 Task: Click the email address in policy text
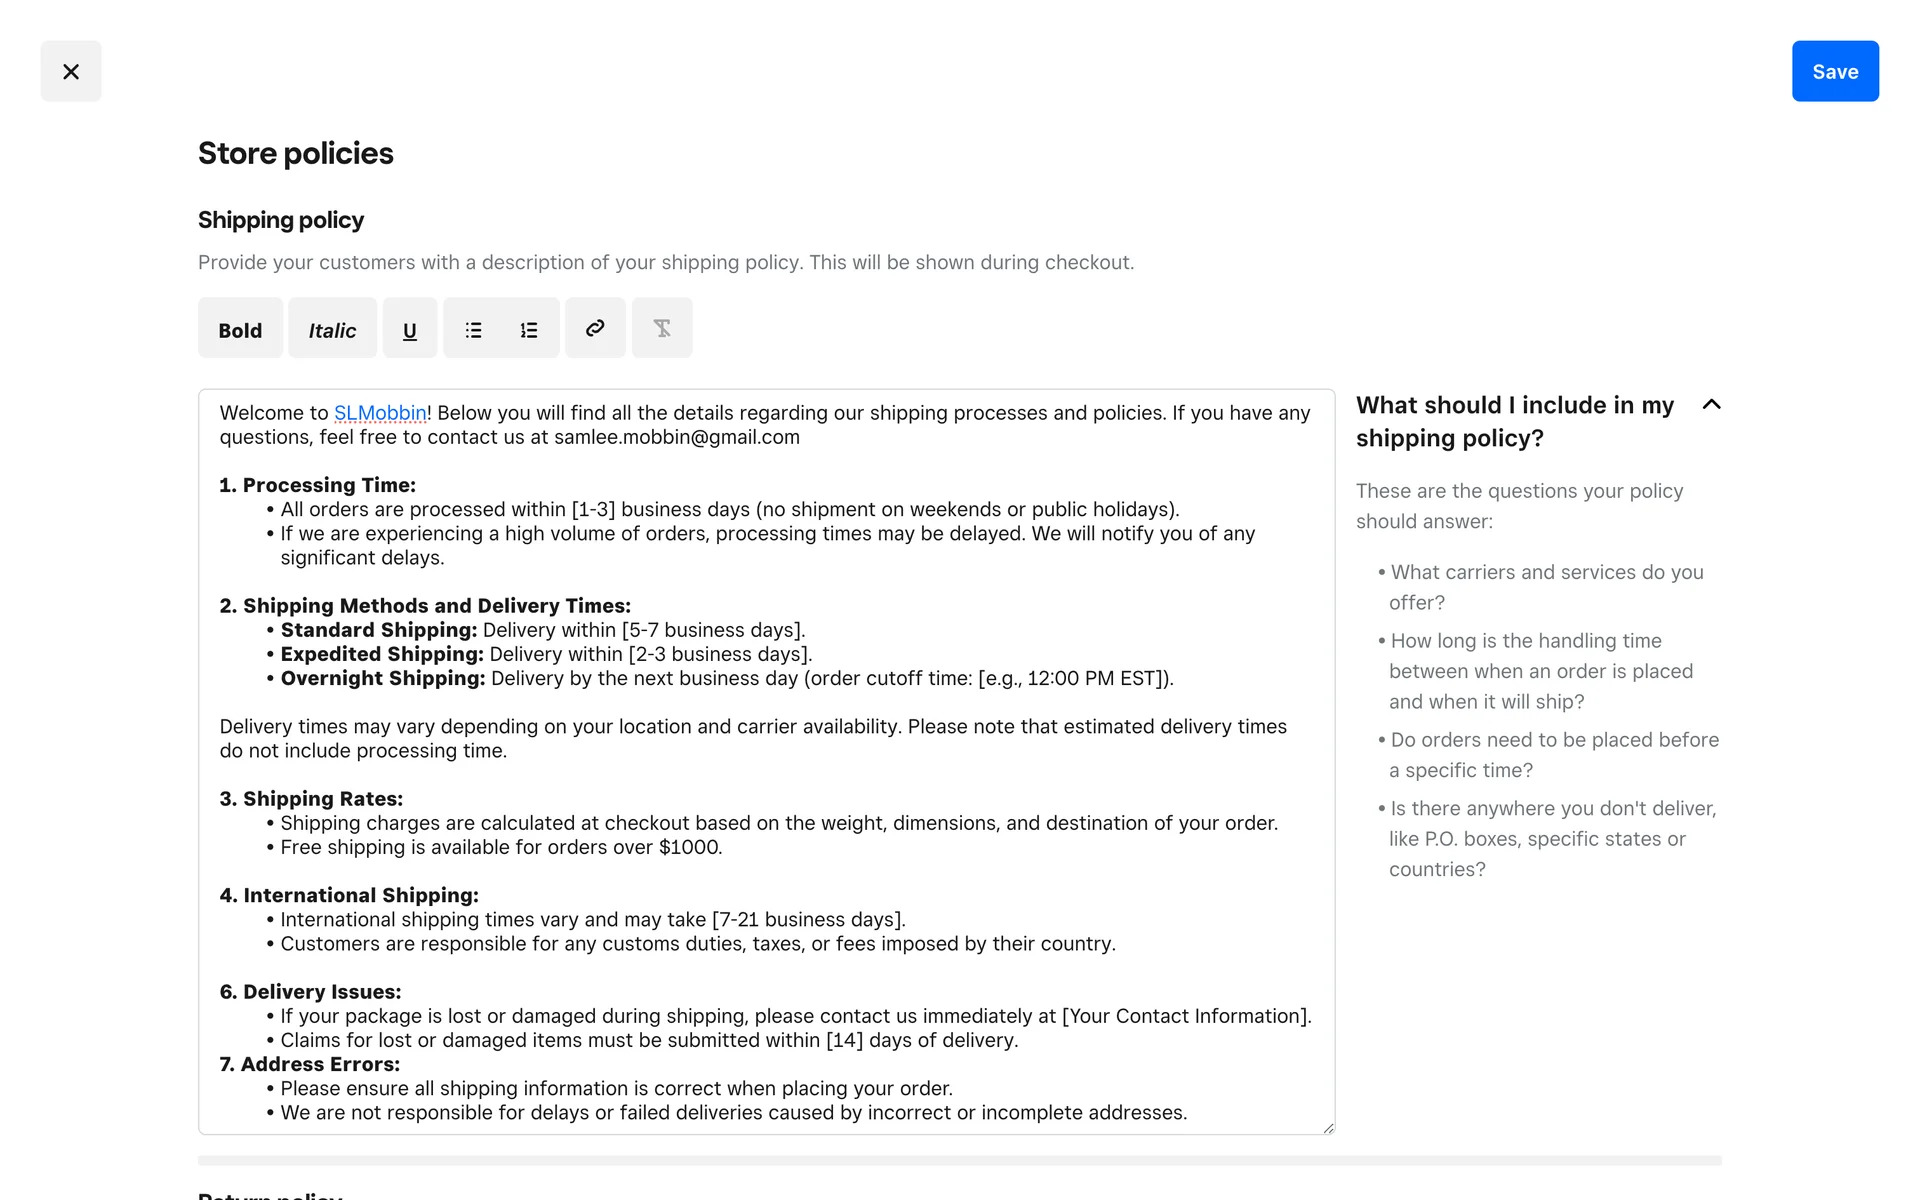(676, 437)
